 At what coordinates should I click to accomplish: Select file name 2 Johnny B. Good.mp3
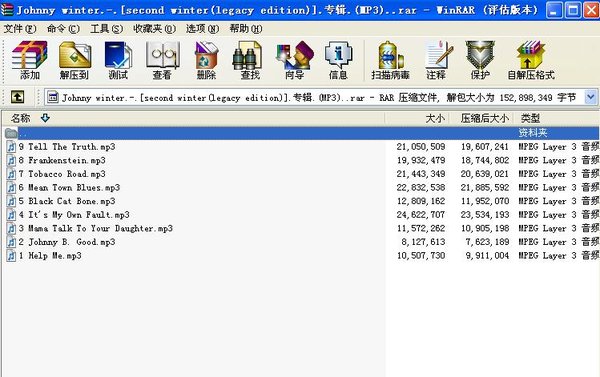tap(67, 242)
